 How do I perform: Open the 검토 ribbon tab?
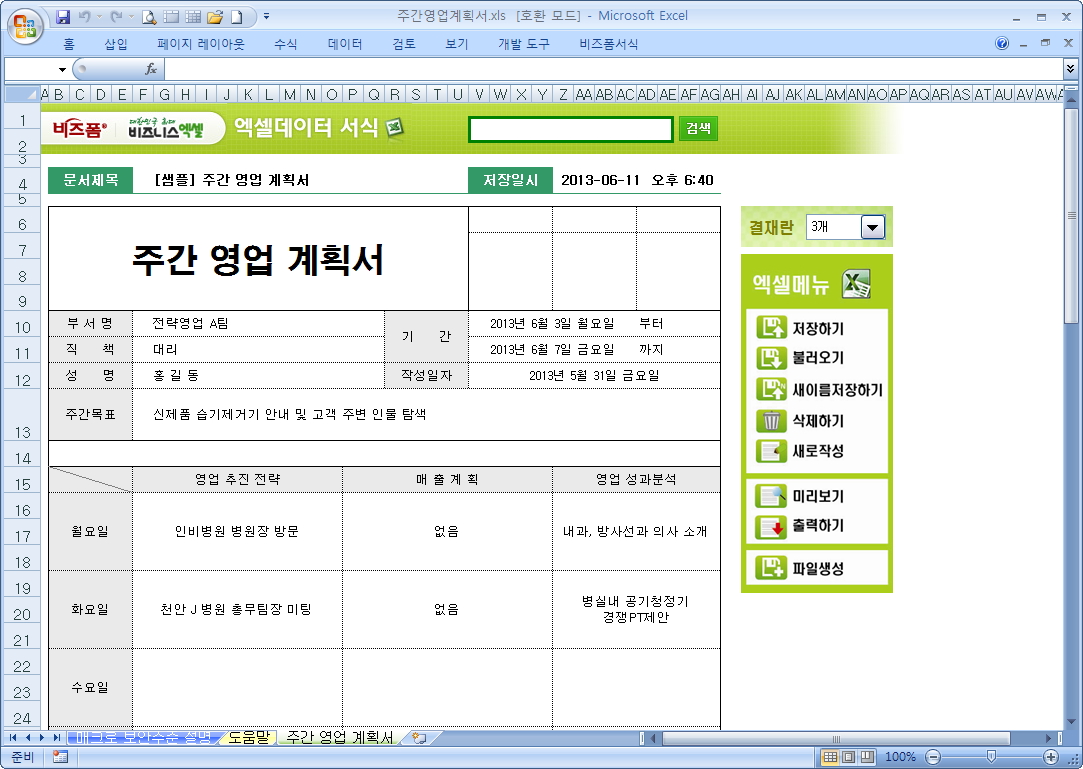coord(404,44)
